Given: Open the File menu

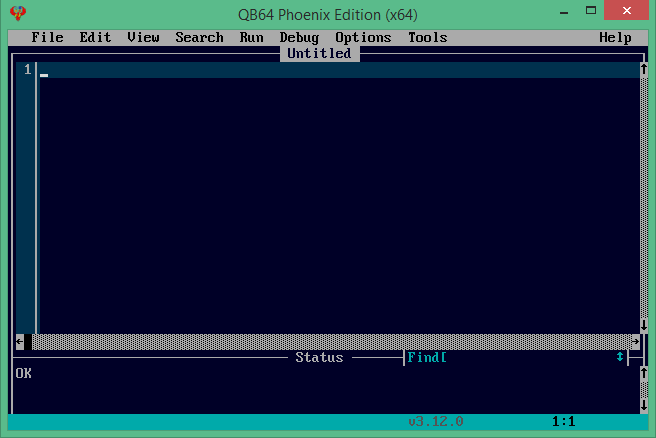Looking at the screenshot, I should 47,37.
